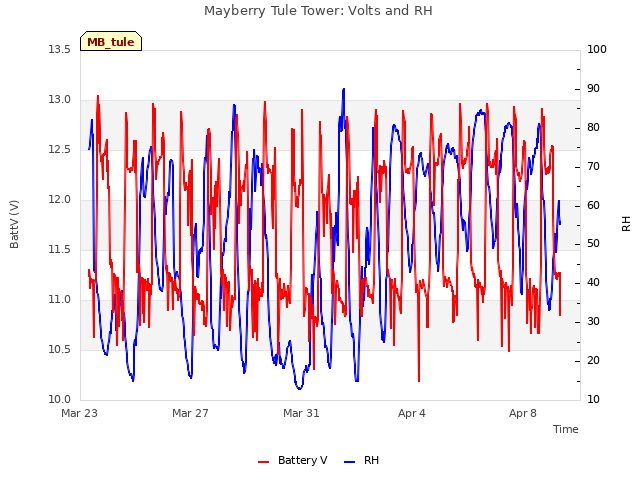Click the 90 RH axis value
The height and width of the screenshot is (480, 640).
tap(593, 89)
